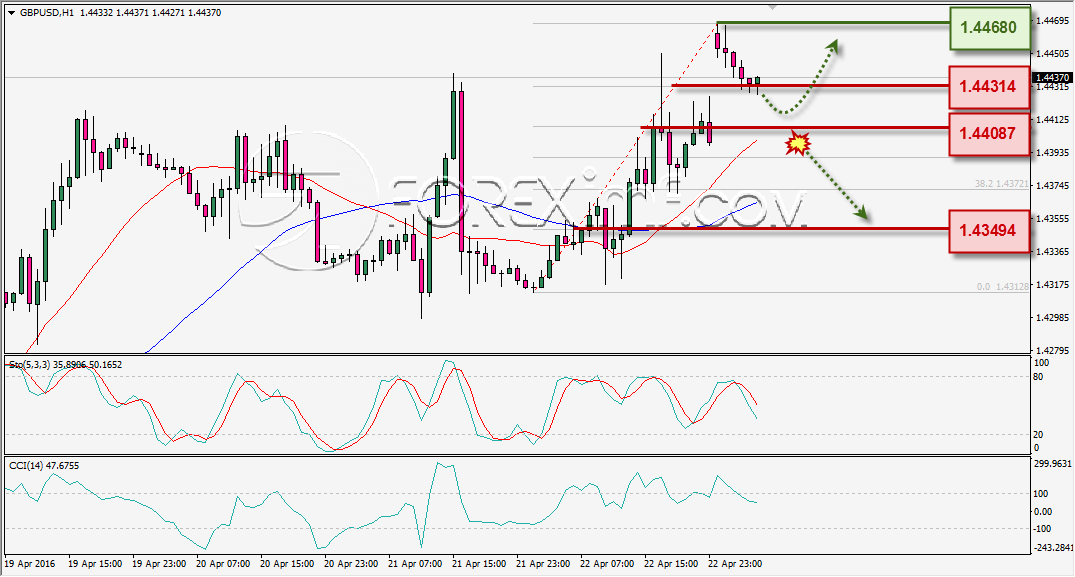Click the 1.44695 price axis label
This screenshot has width=1075, height=577.
[x=1052, y=21]
